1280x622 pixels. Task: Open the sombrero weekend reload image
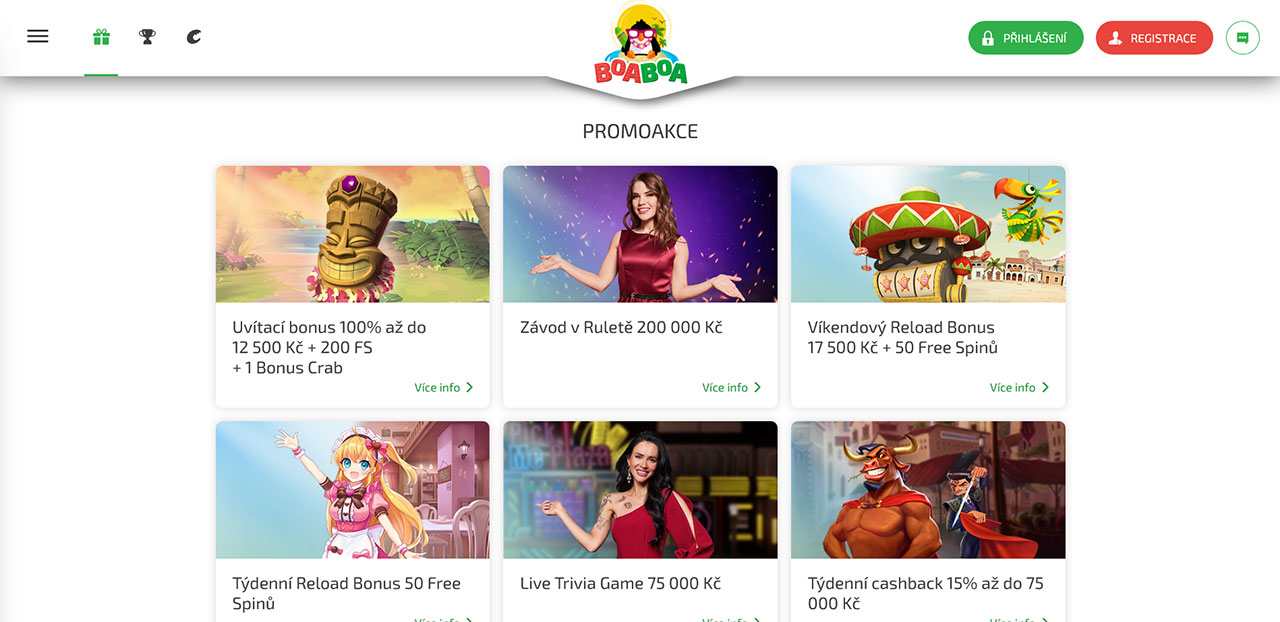coord(928,234)
